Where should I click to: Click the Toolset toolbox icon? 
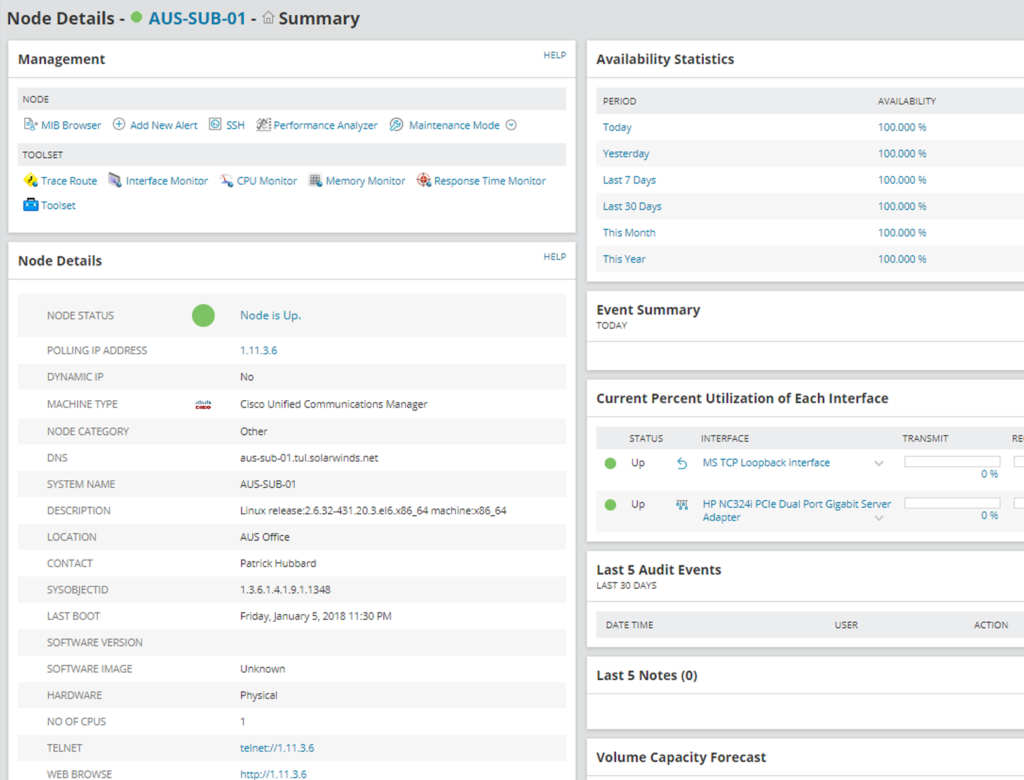click(31, 204)
